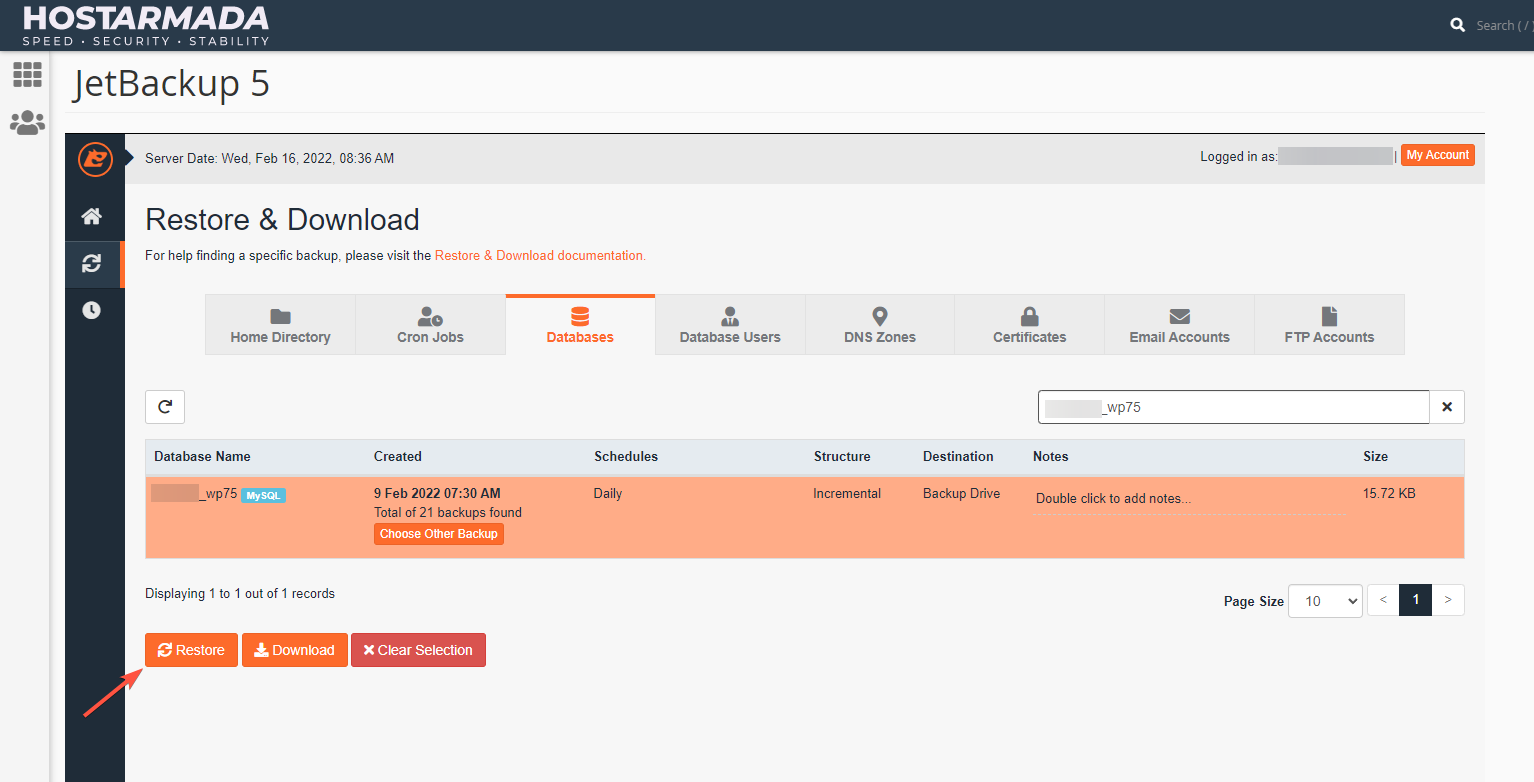The image size is (1534, 782).
Task: Click the refresh list icon button
Action: (165, 407)
